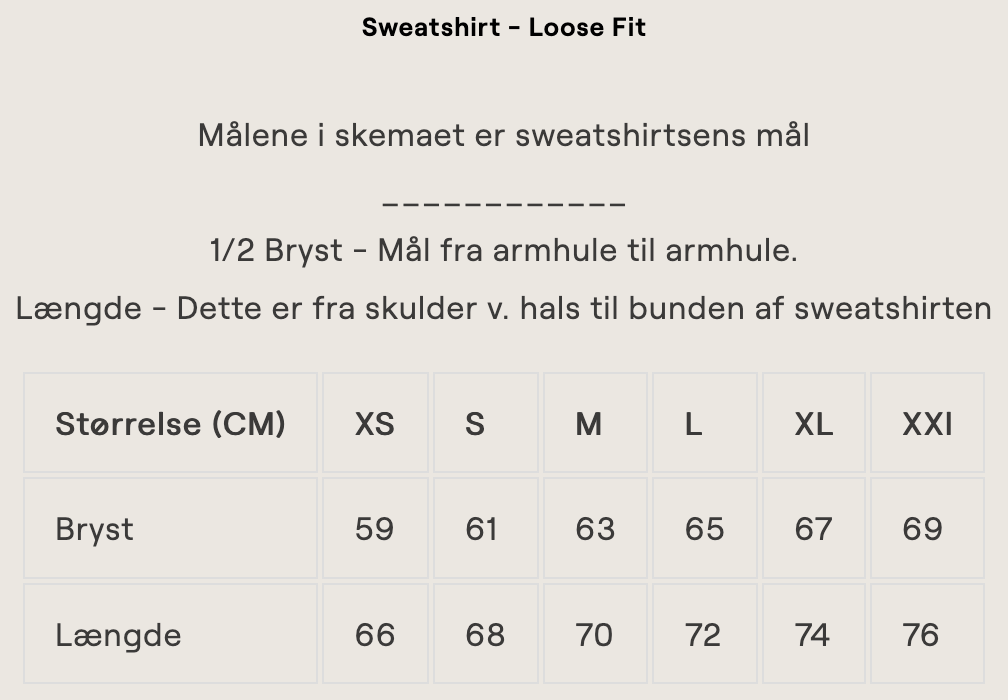The image size is (1008, 700).
Task: Select the XXL size column header
Action: click(927, 424)
